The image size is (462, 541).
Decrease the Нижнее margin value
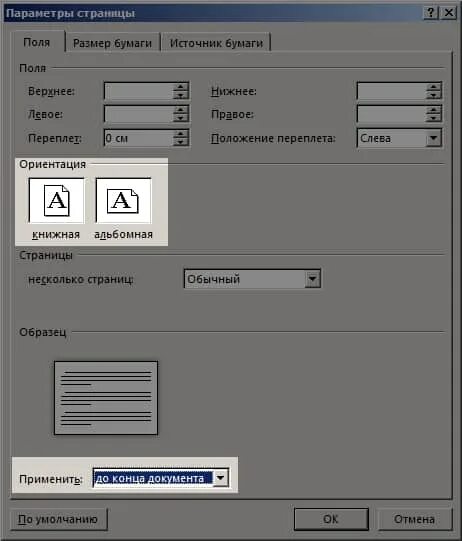434,95
